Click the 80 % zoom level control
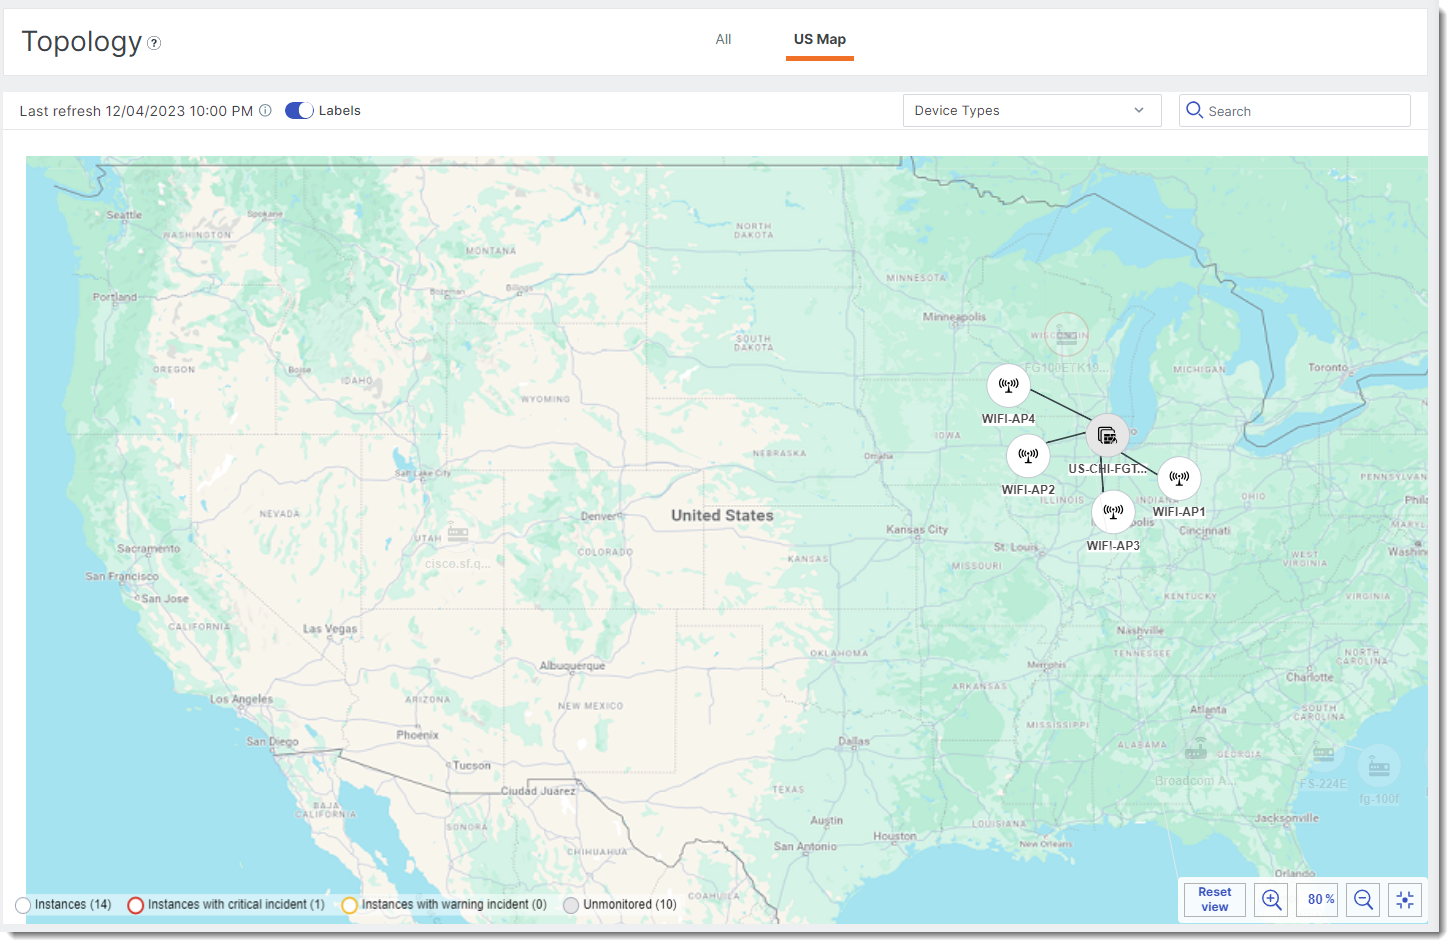Image resolution: width=1454 pixels, height=947 pixels. (x=1317, y=899)
